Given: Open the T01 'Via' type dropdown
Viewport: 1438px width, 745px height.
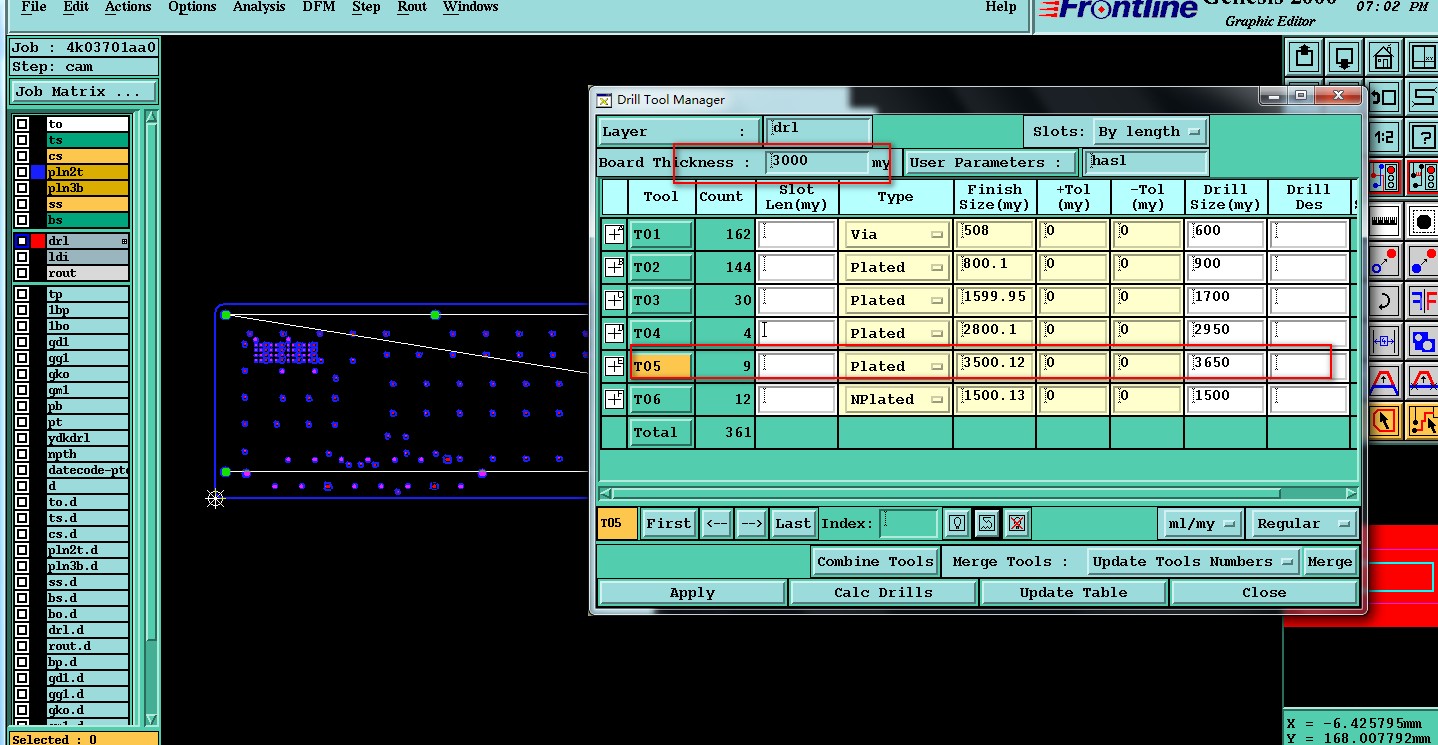Looking at the screenshot, I should click(x=895, y=234).
